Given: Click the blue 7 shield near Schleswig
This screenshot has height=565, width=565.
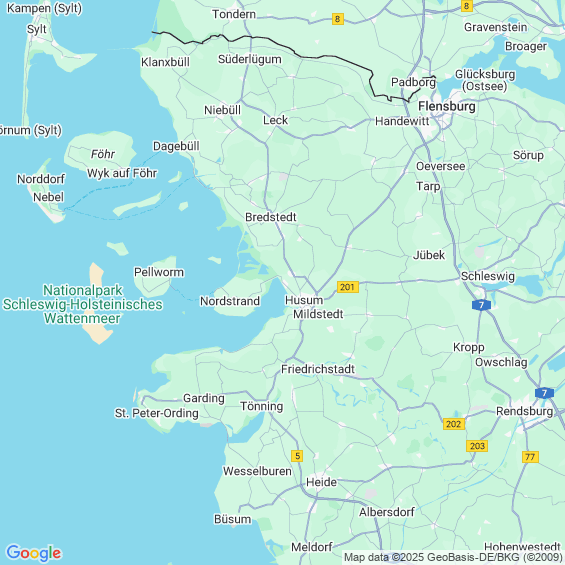Looking at the screenshot, I should tap(481, 305).
